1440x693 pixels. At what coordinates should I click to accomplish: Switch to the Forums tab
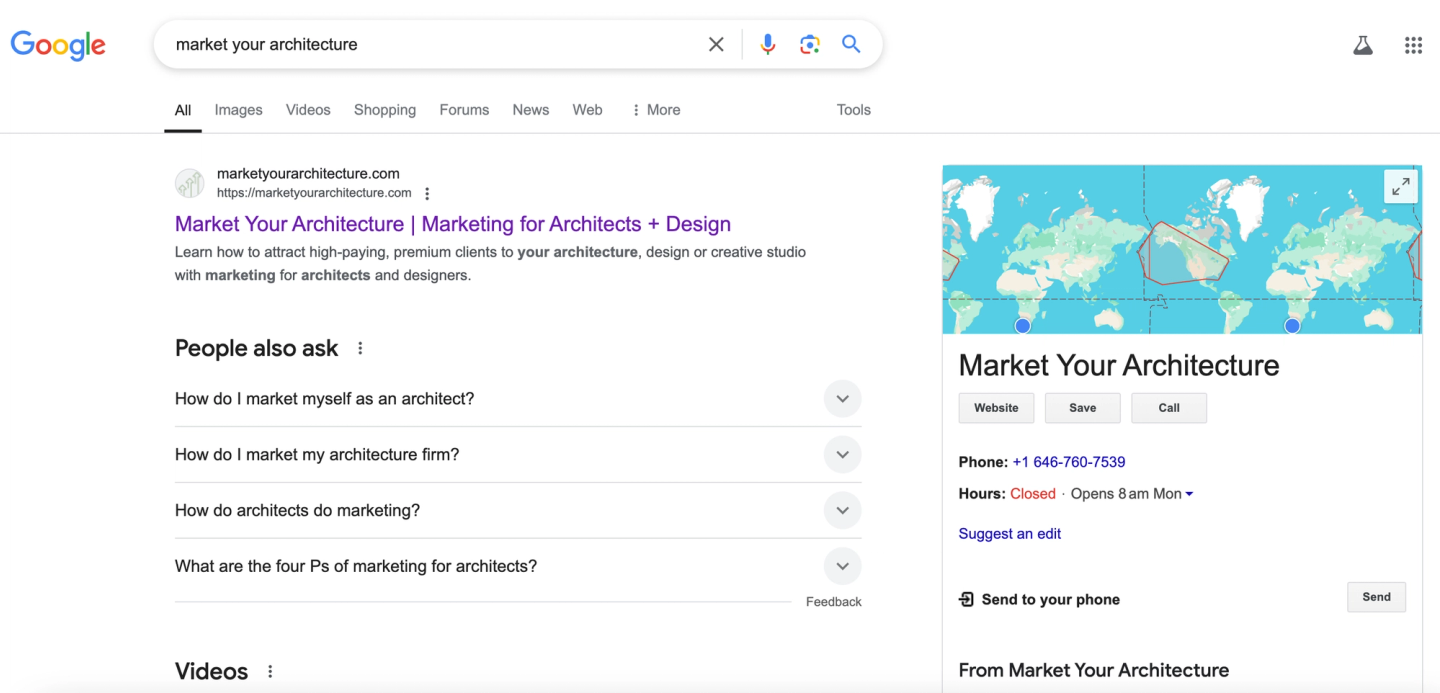464,110
